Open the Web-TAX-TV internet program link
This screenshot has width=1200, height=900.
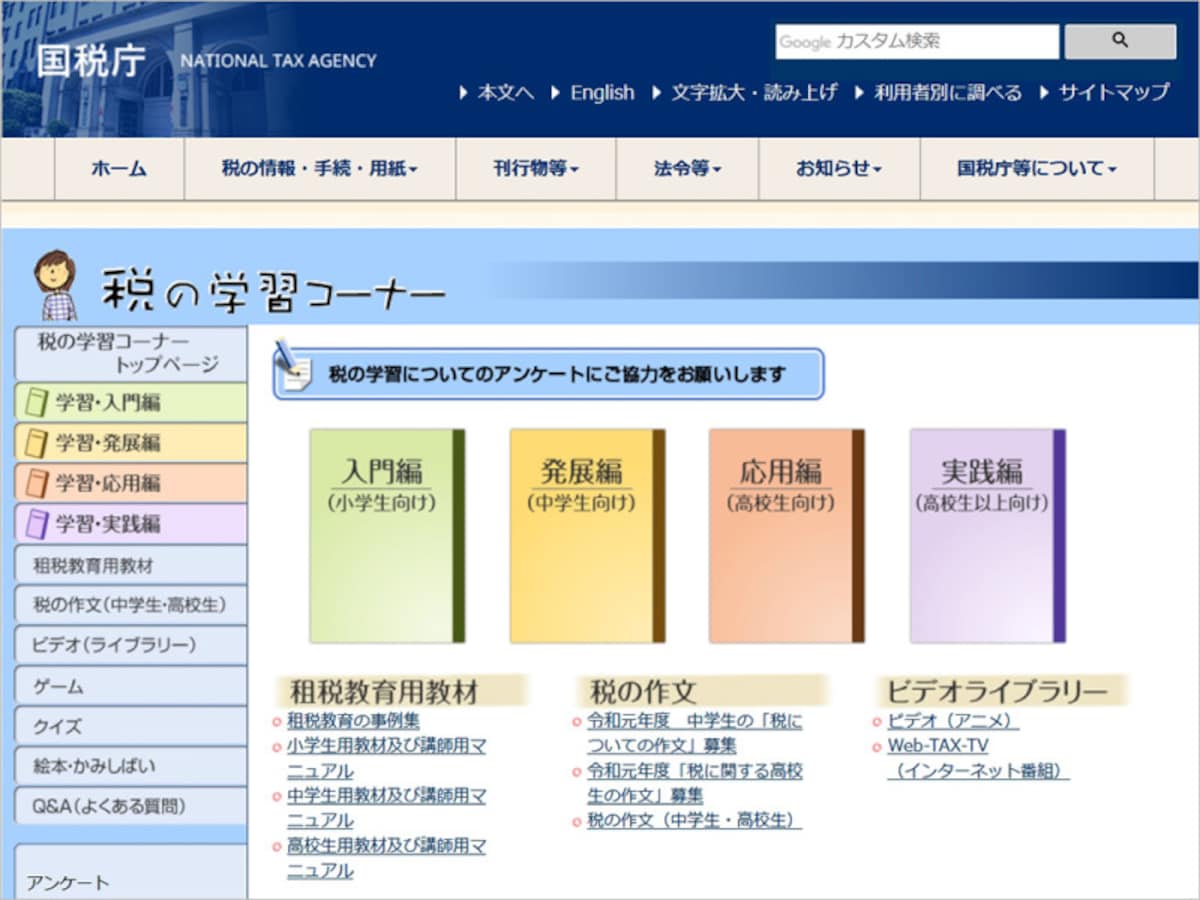(978, 758)
